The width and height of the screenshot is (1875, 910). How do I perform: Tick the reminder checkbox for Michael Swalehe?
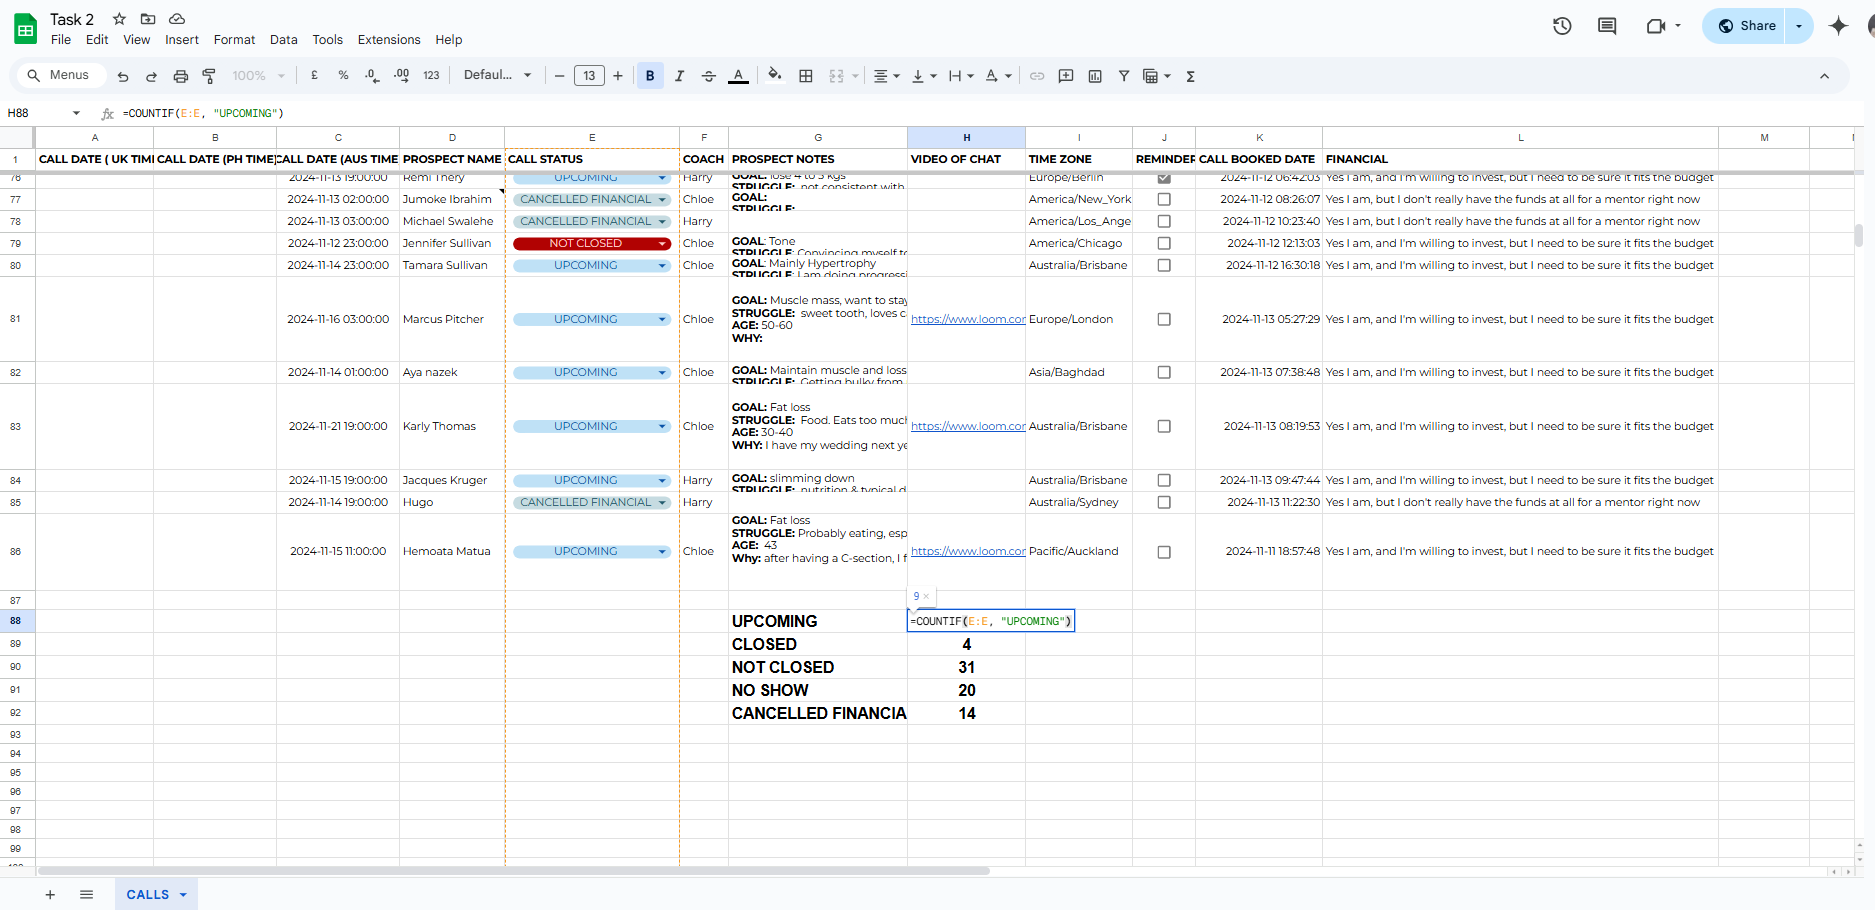(1164, 221)
